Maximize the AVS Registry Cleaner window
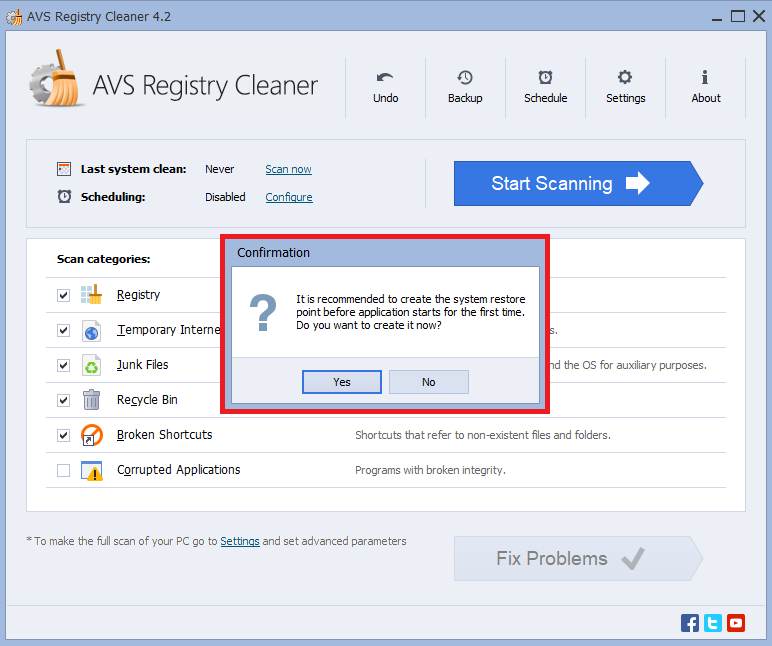Screen dimensions: 772x646 click(738, 17)
